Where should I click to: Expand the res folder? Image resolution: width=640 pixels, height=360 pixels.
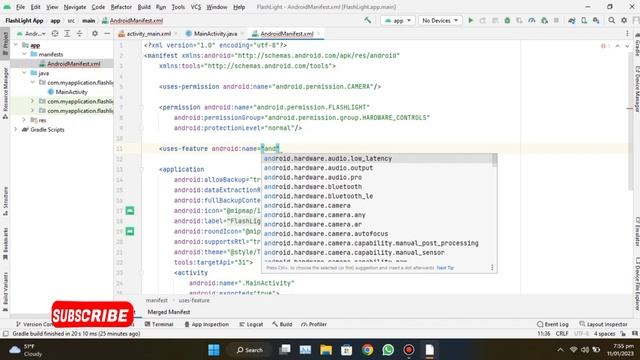click(x=24, y=120)
